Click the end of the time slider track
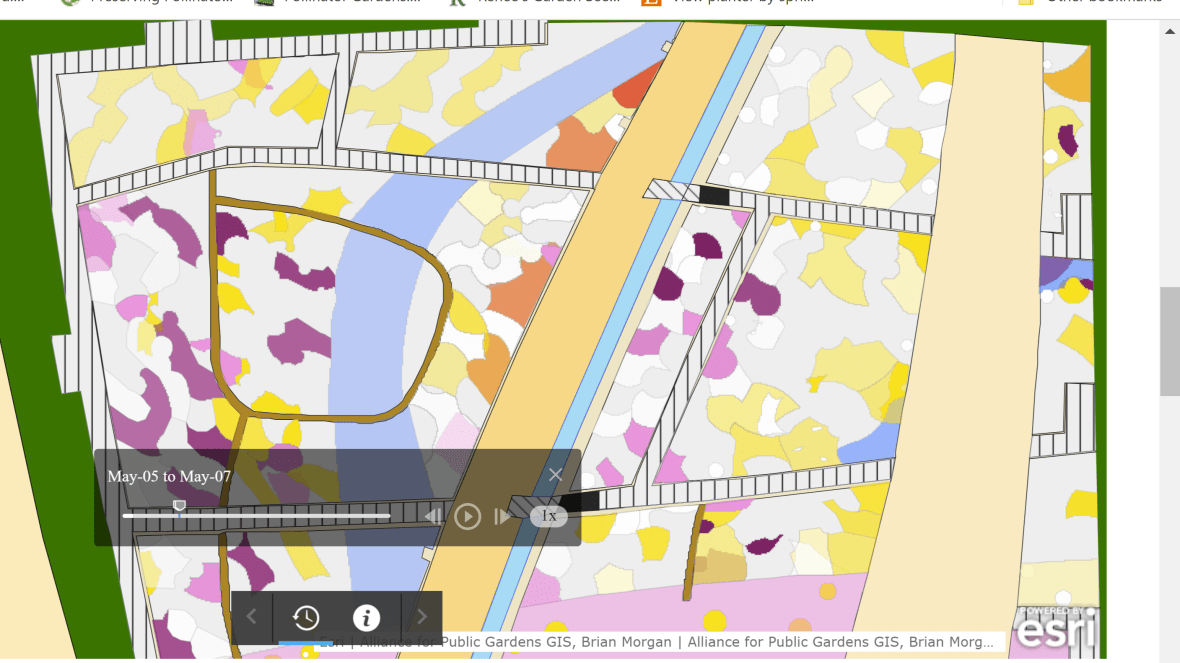Viewport: 1180px width, 663px height. (x=388, y=516)
